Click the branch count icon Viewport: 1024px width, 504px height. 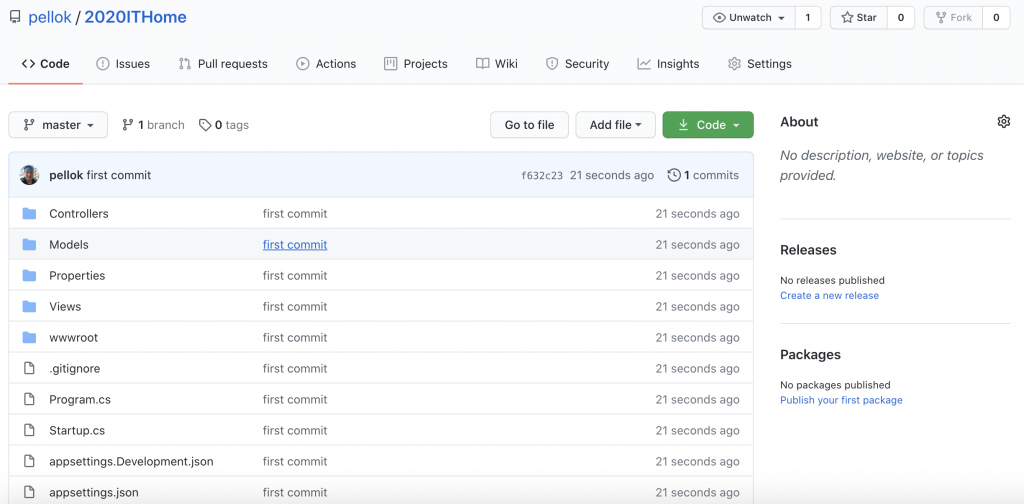point(128,125)
